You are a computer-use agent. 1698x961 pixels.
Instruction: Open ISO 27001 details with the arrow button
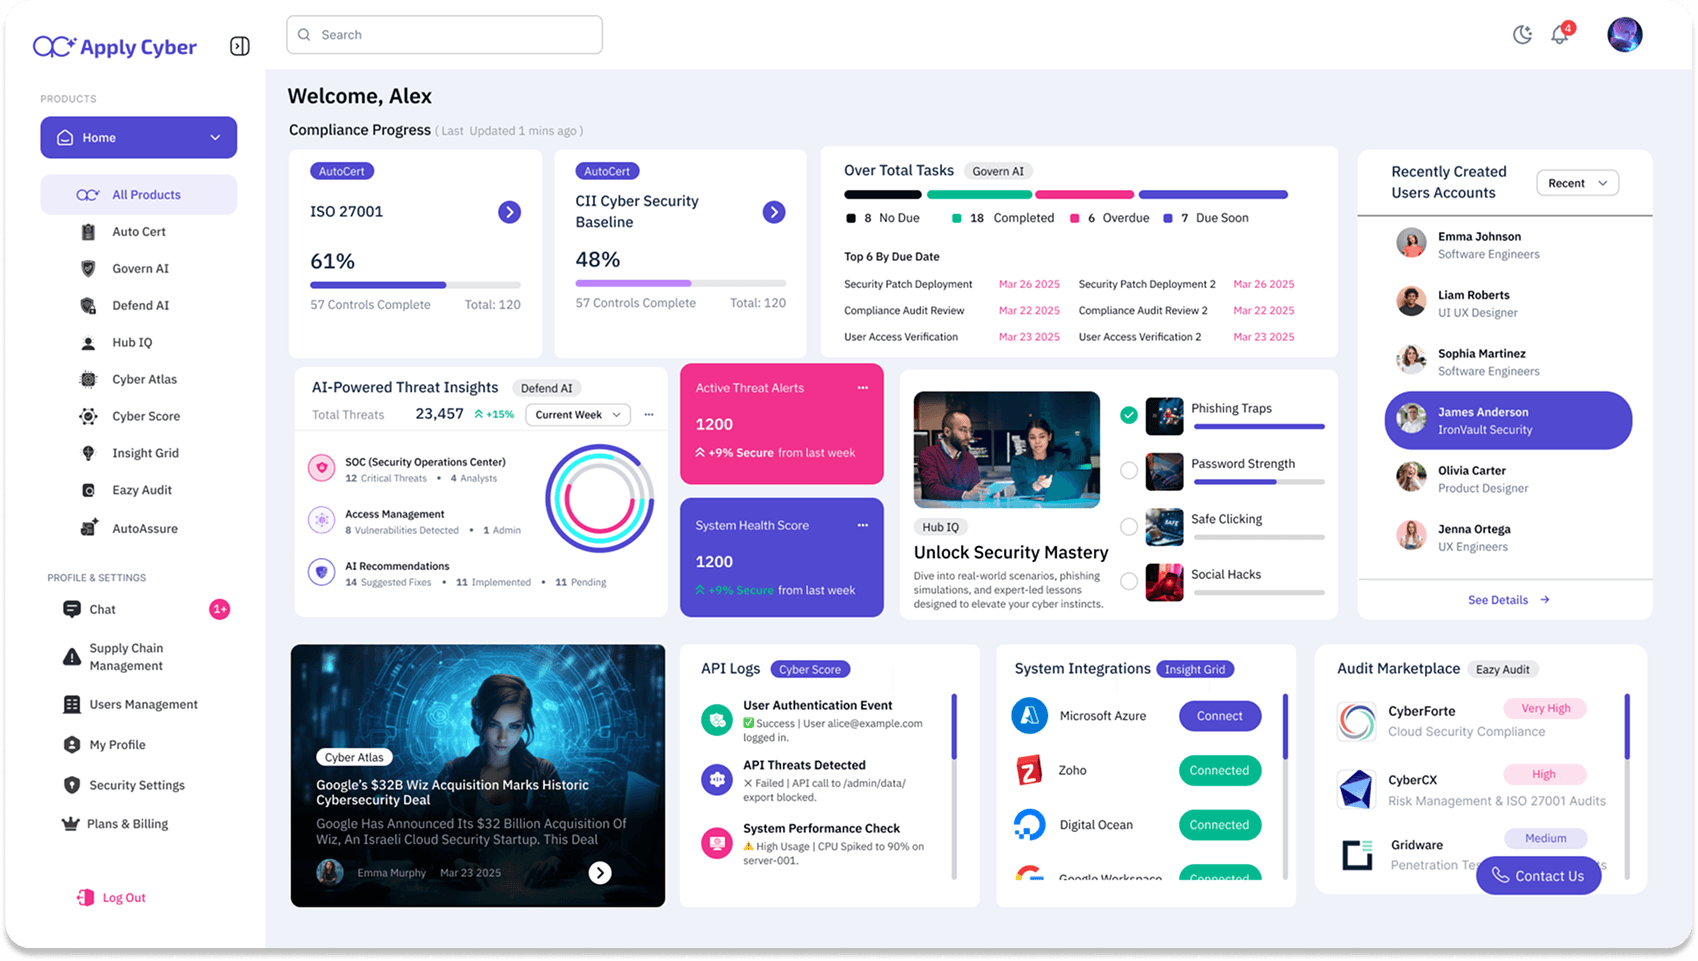[510, 212]
